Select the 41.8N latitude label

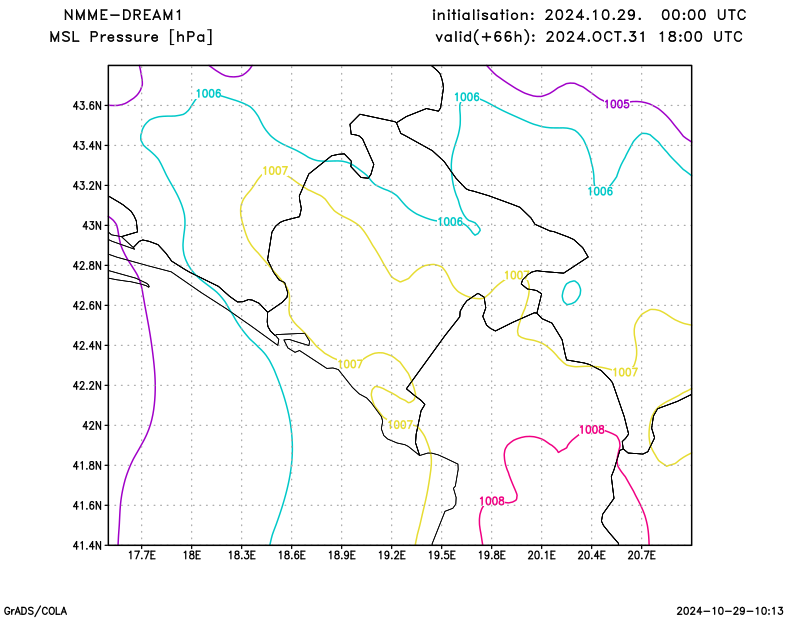pyautogui.click(x=87, y=465)
